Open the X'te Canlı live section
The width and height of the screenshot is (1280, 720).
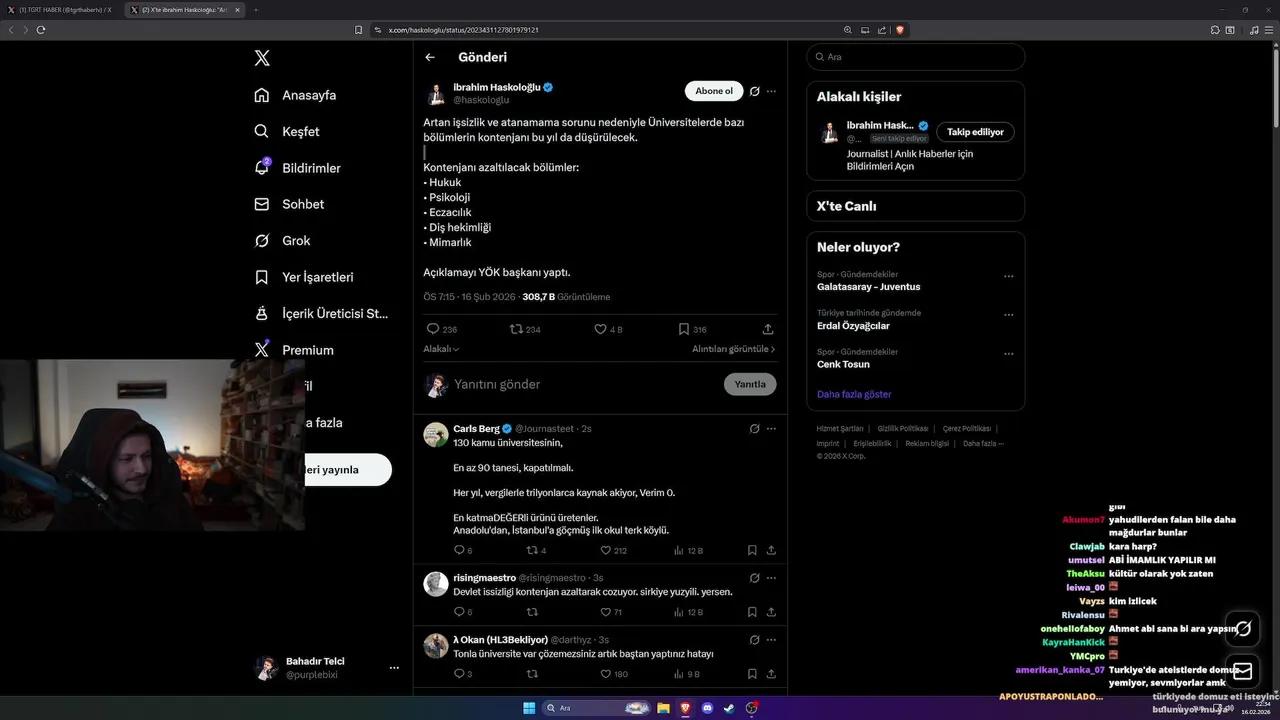[915, 206]
